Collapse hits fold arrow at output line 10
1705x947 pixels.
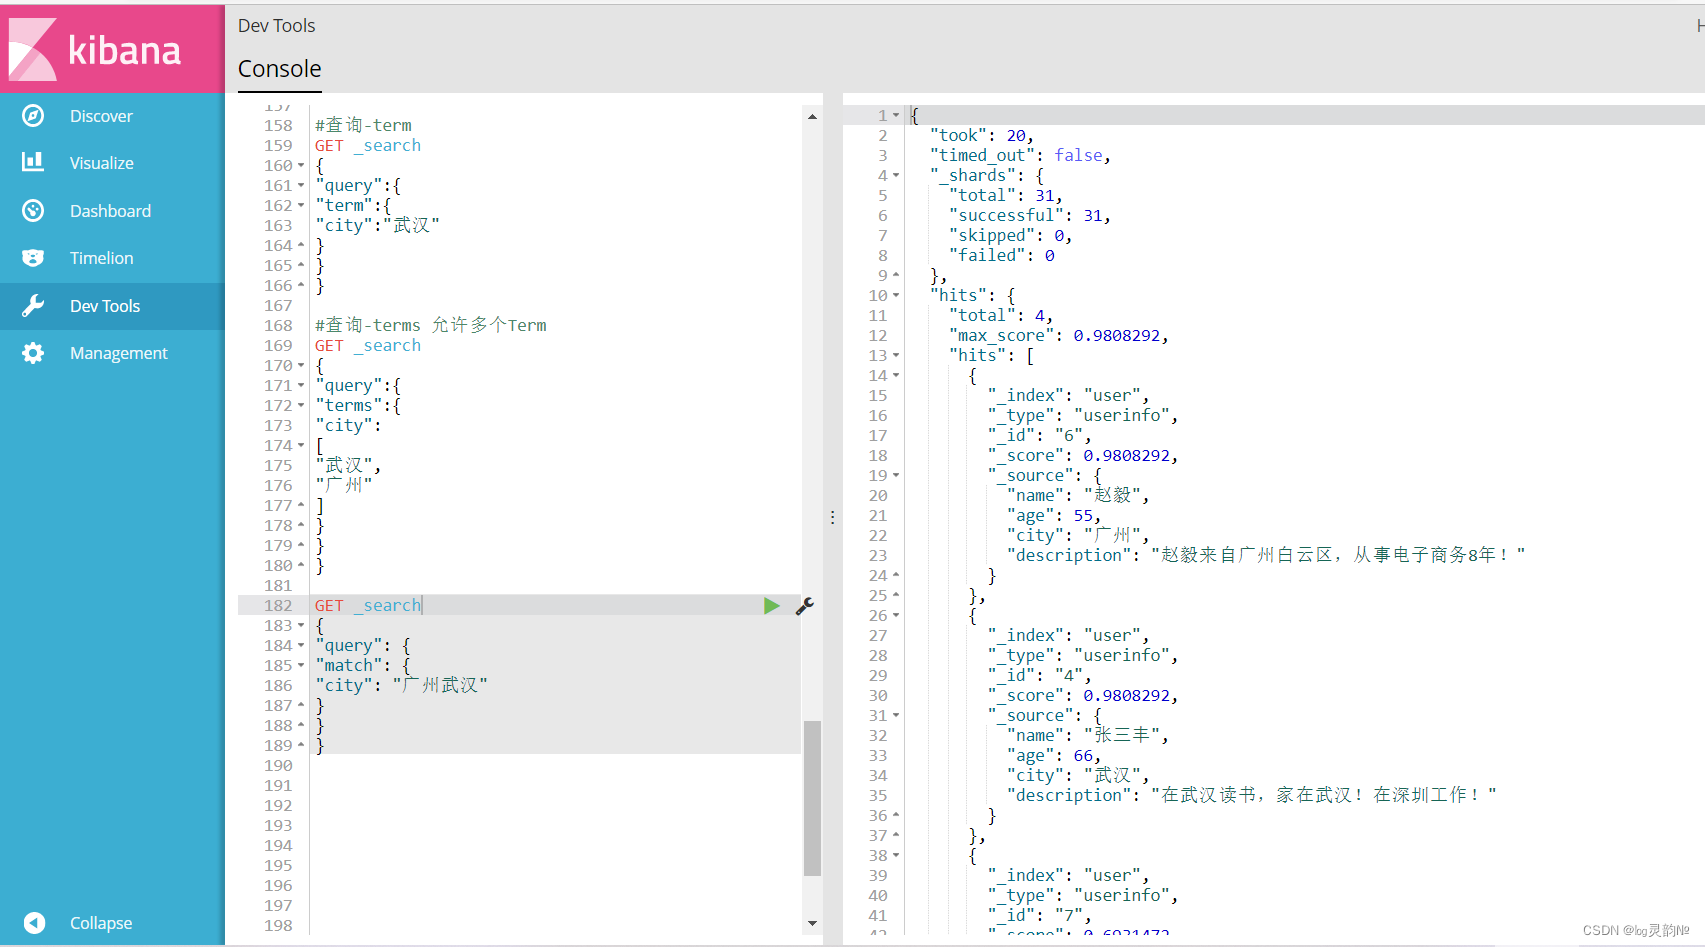pos(896,296)
